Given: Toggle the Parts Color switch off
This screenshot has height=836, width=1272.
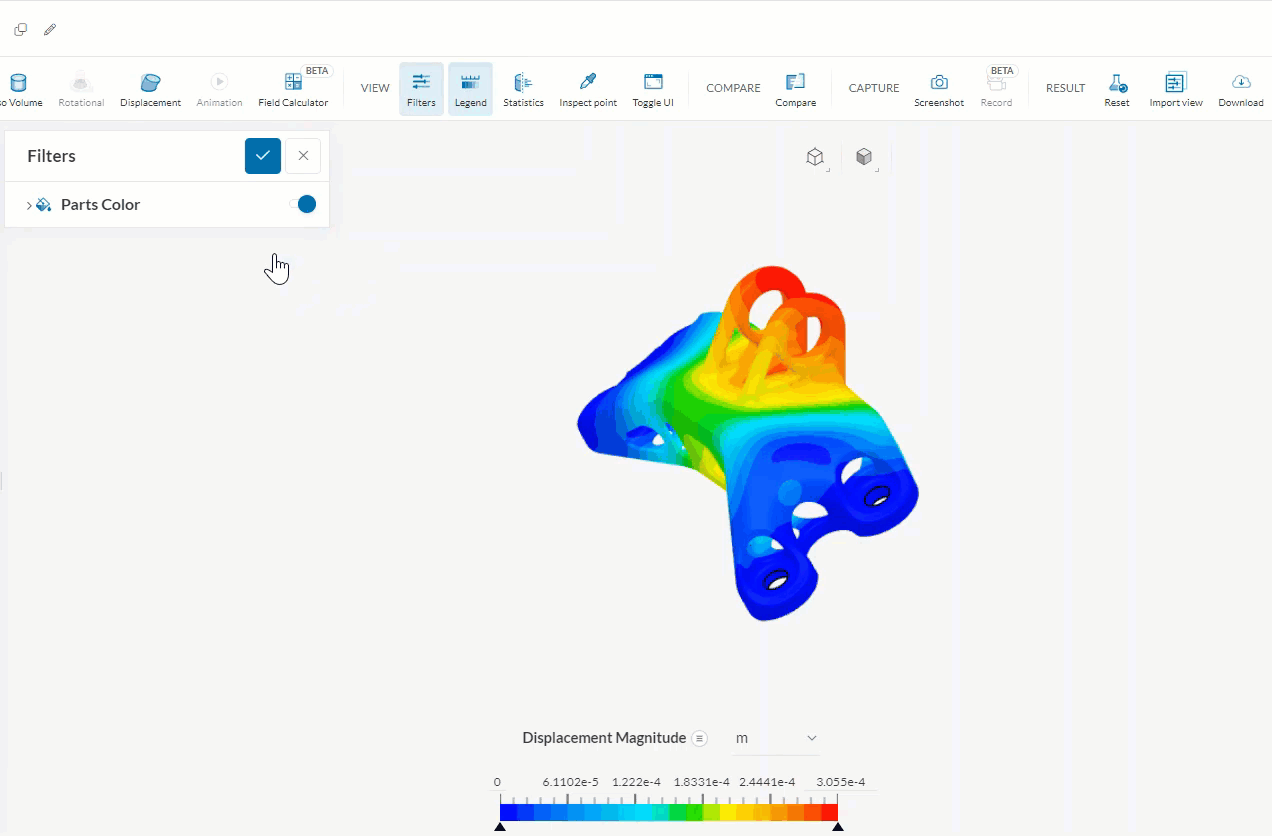Looking at the screenshot, I should tap(303, 204).
